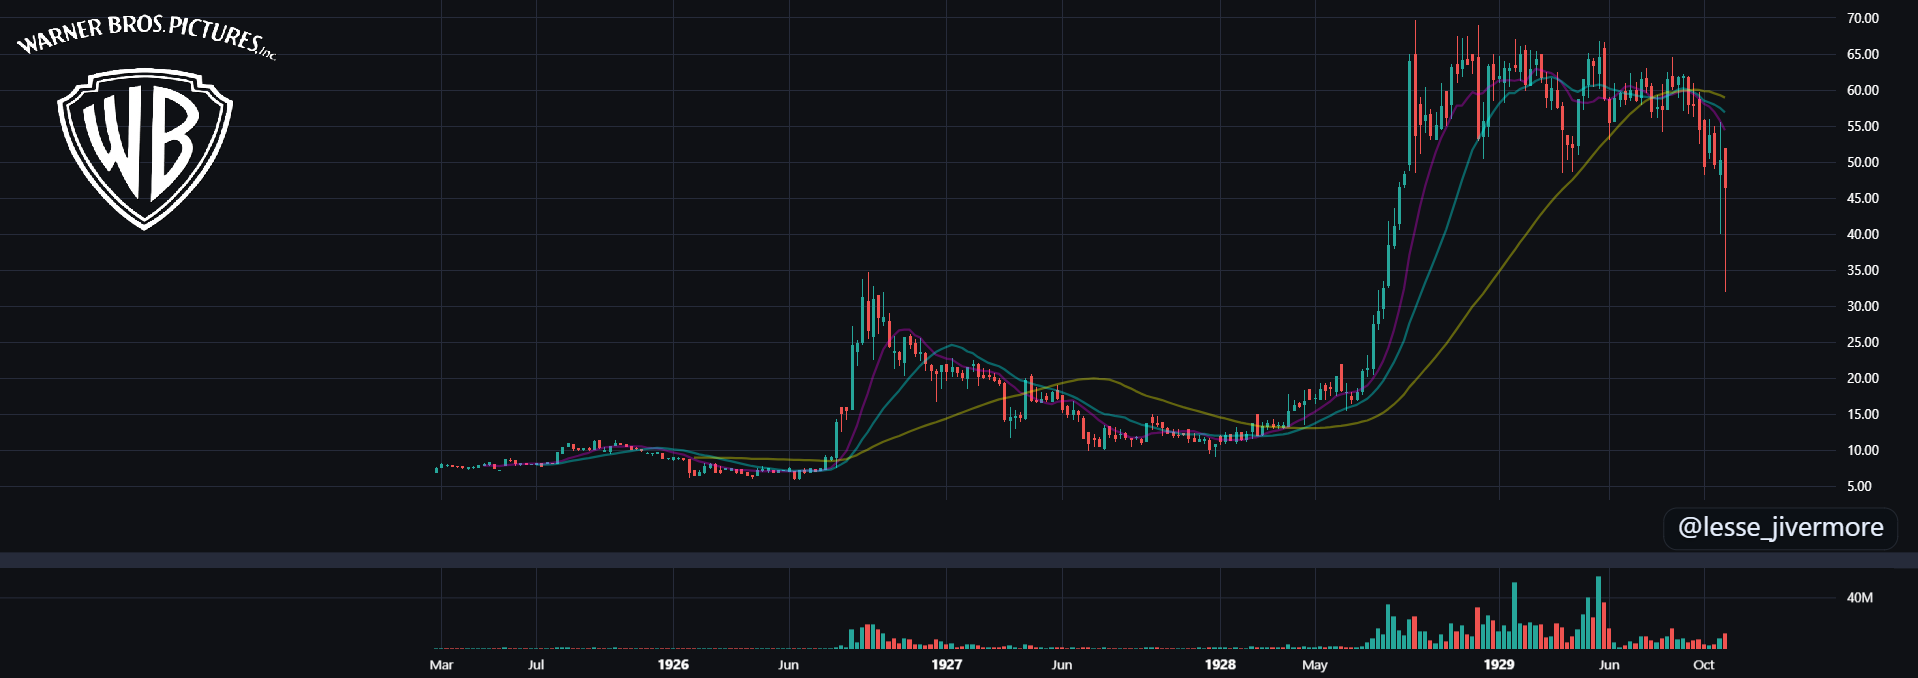Viewport: 1918px width, 678px height.
Task: Click the 55.00 price axis label
Action: pyautogui.click(x=1863, y=126)
